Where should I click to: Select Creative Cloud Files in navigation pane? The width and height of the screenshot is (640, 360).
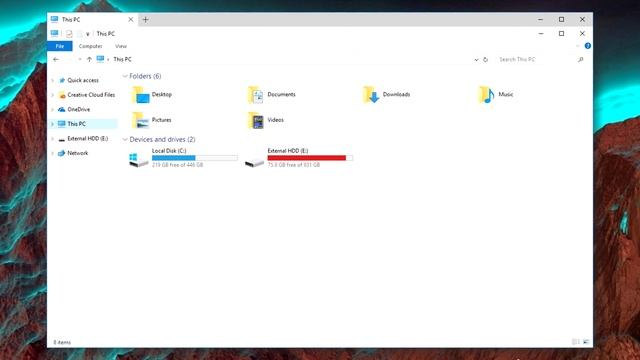click(91, 95)
